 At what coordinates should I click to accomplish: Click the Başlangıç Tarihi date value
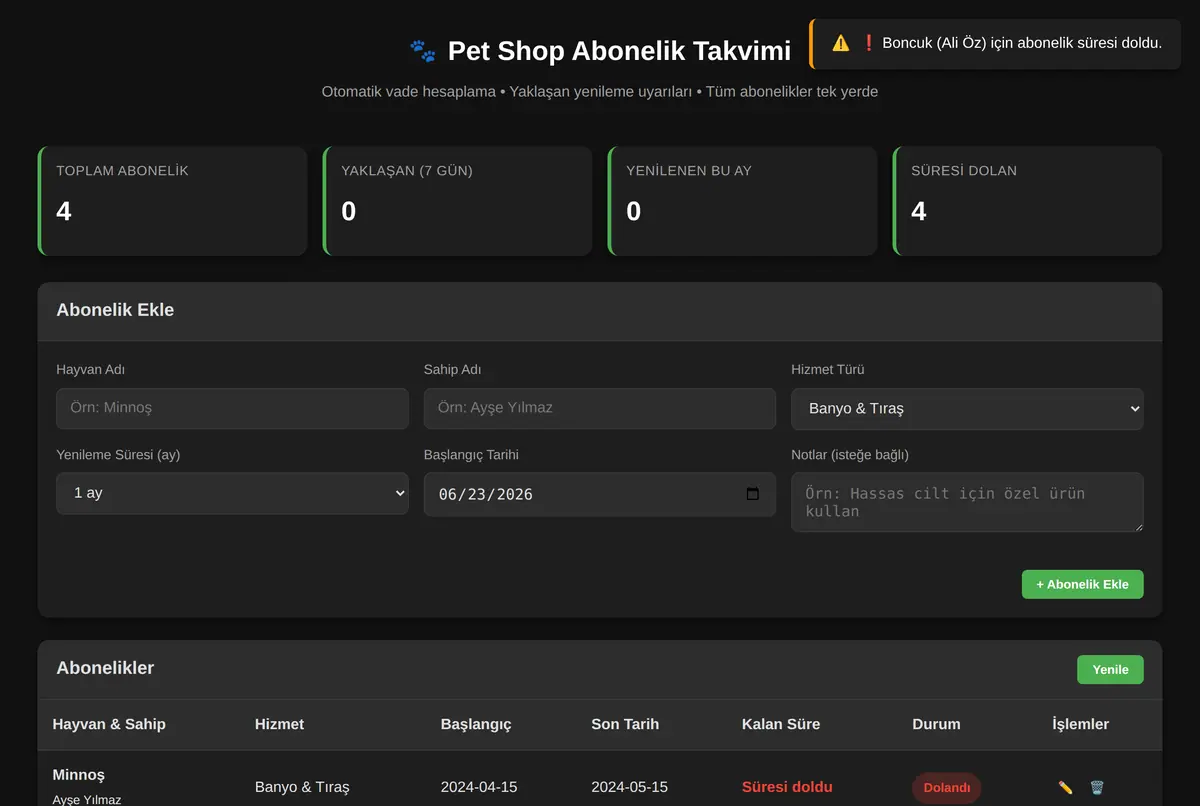pos(486,494)
